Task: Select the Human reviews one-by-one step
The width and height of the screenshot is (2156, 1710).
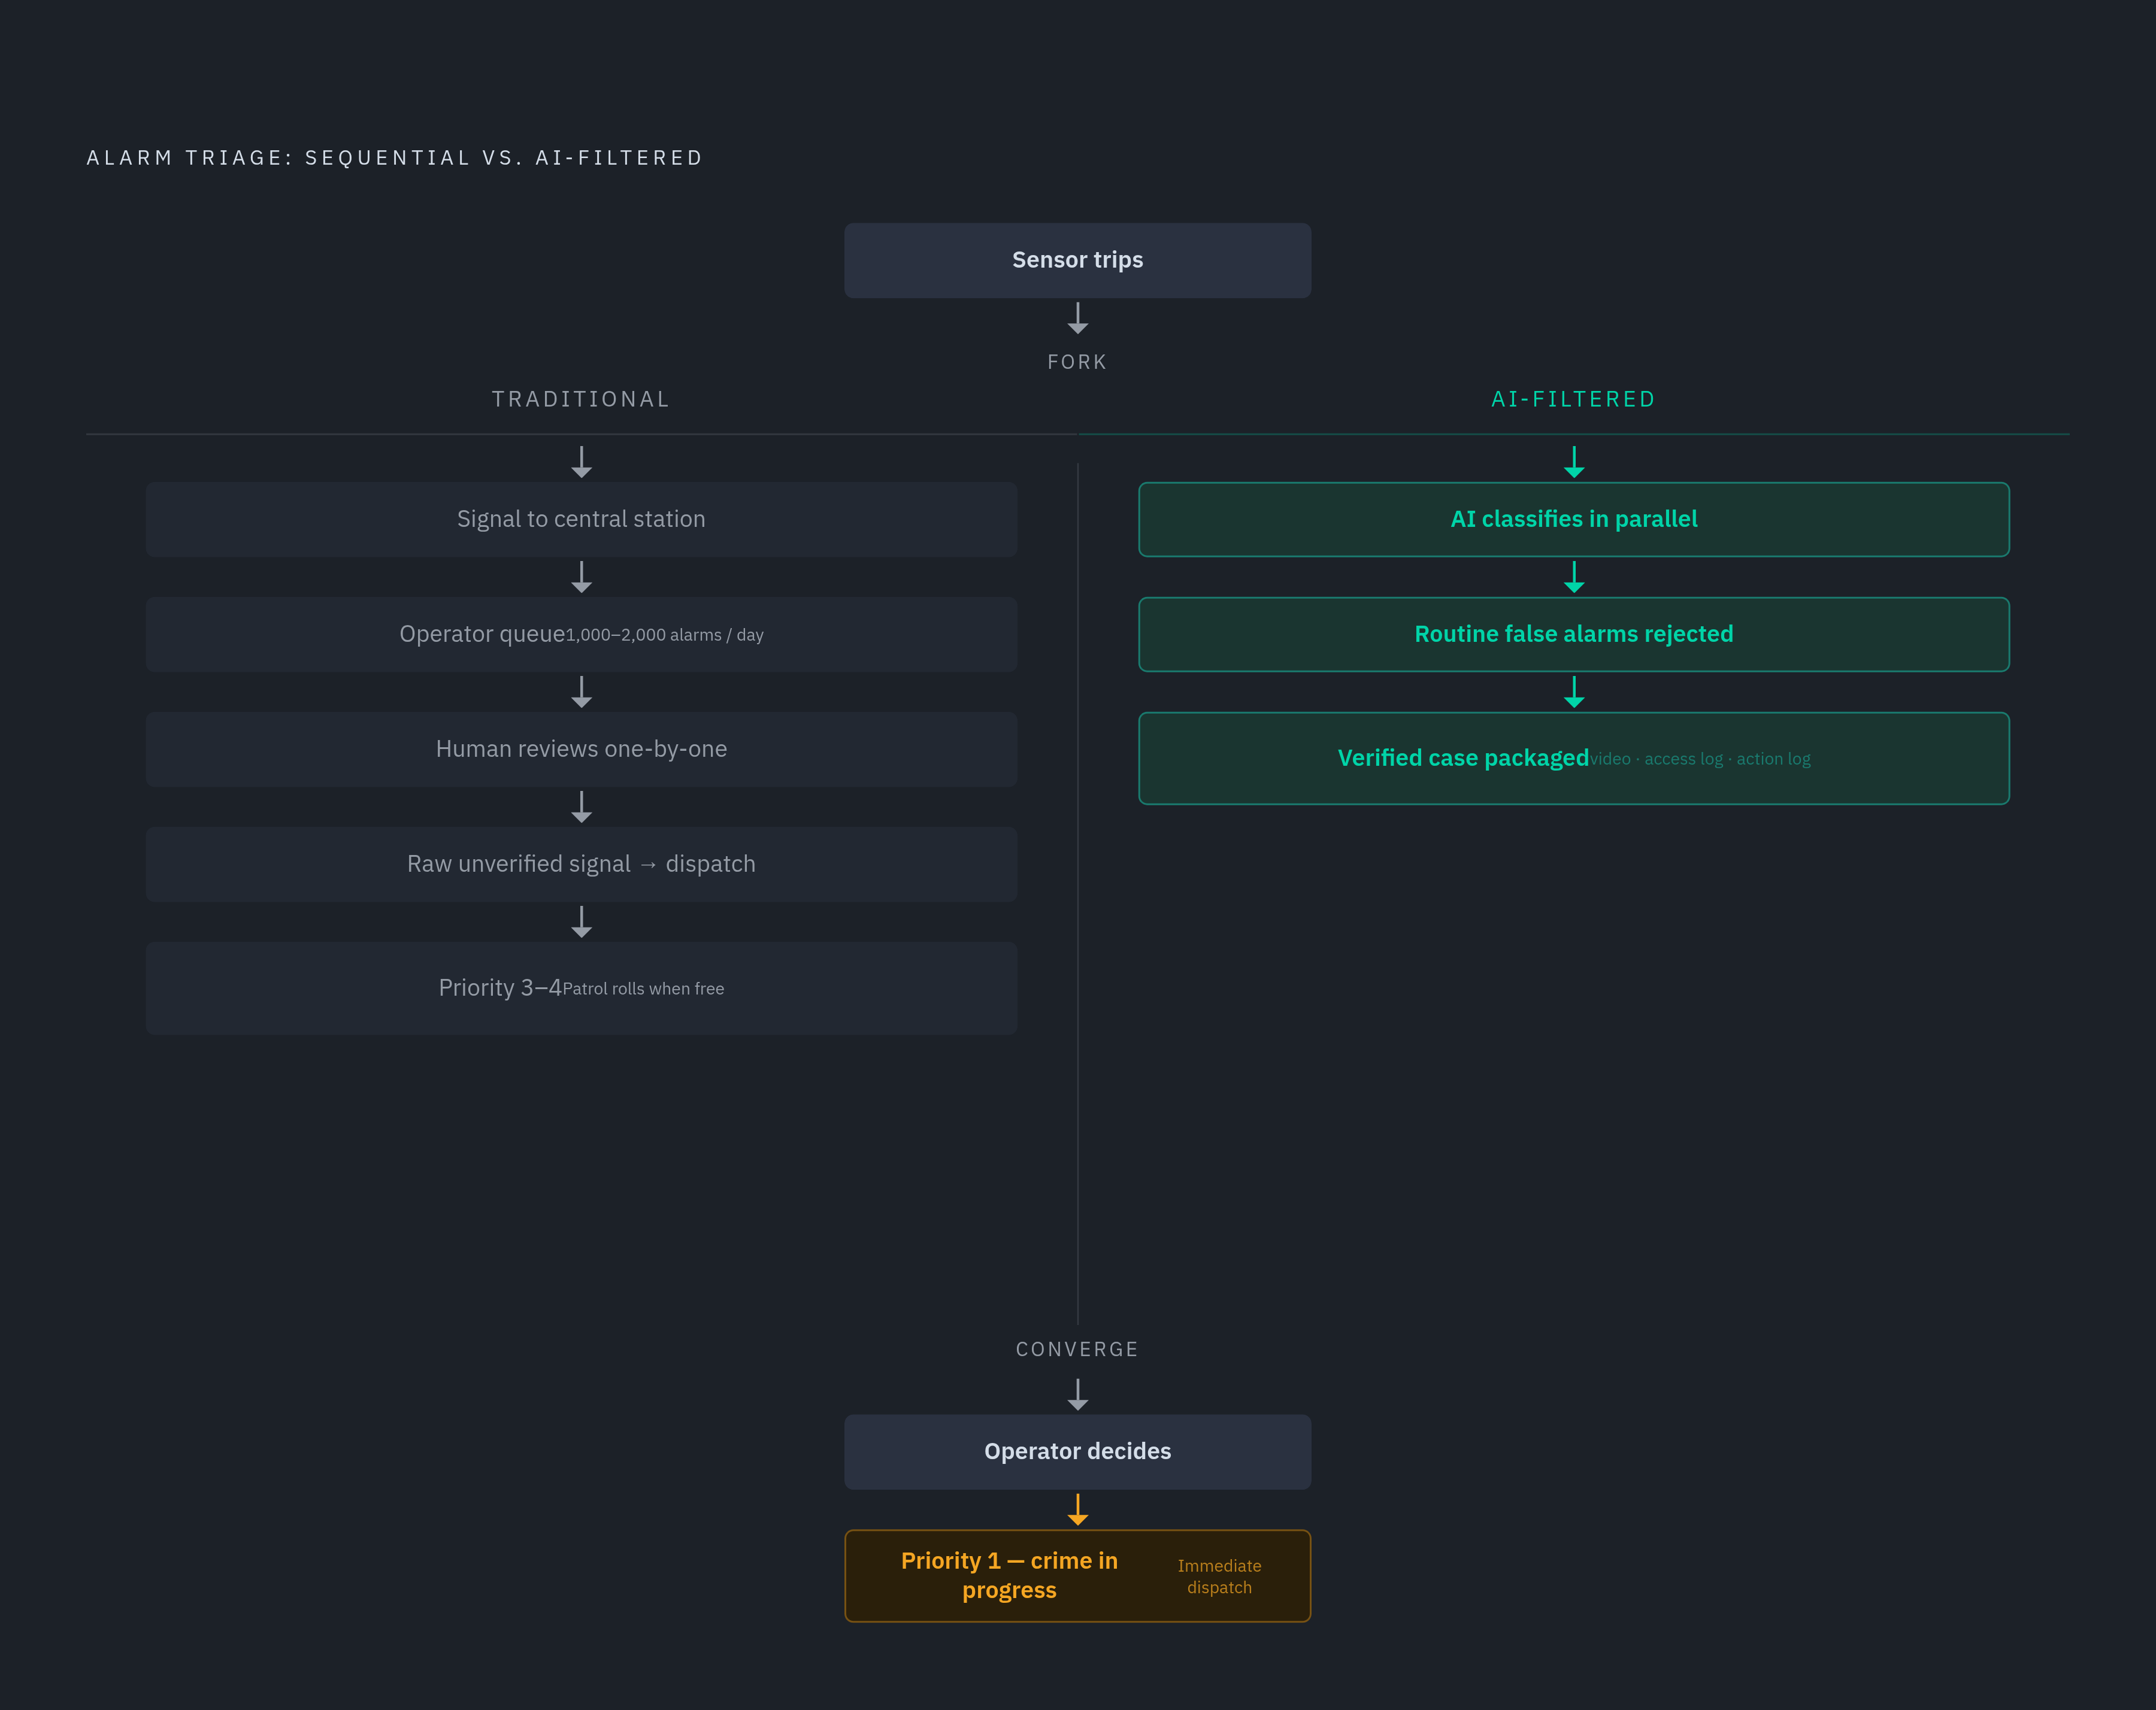Action: (x=581, y=749)
